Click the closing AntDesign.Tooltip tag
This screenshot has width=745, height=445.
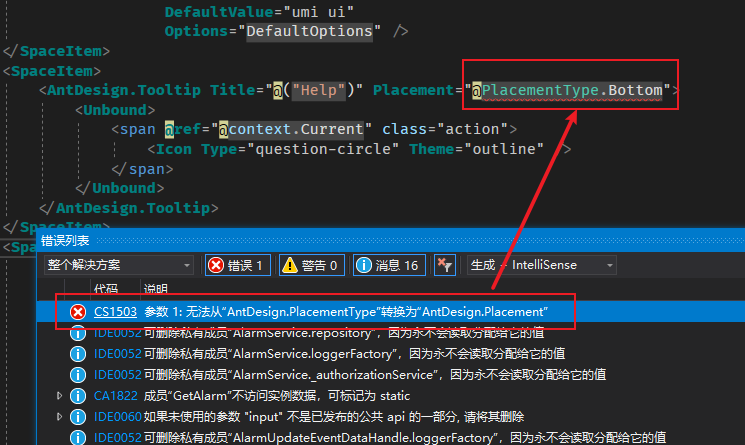click(x=129, y=208)
